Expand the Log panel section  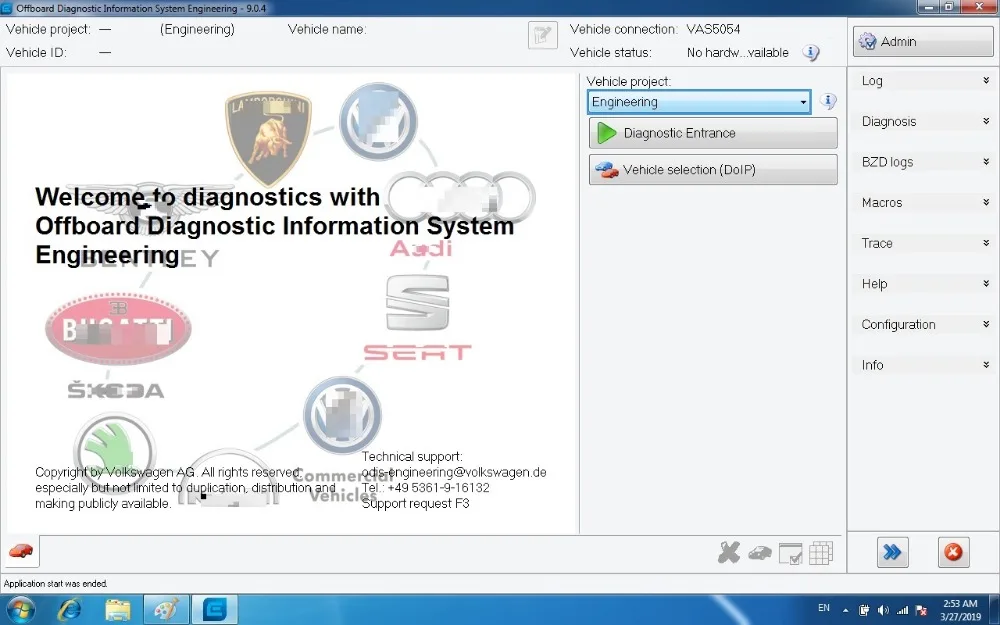coord(923,81)
